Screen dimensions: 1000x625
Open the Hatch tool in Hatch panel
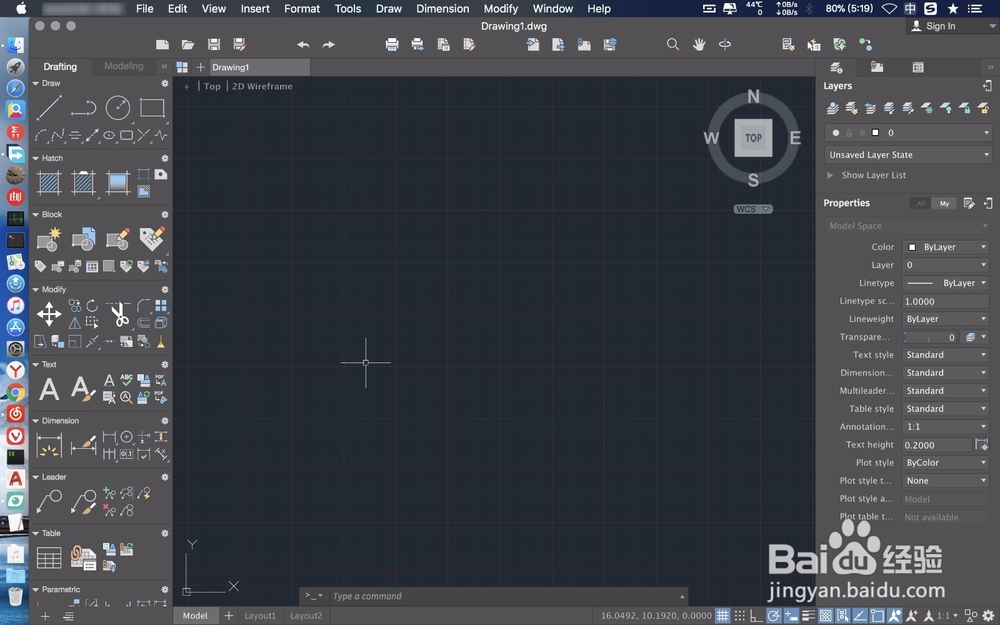48,182
